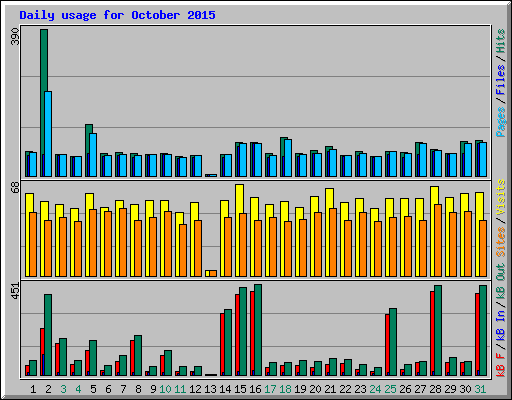Select the green kB Out bar for day 25
Image resolution: width=512 pixels, height=400 pixels.
(x=393, y=342)
